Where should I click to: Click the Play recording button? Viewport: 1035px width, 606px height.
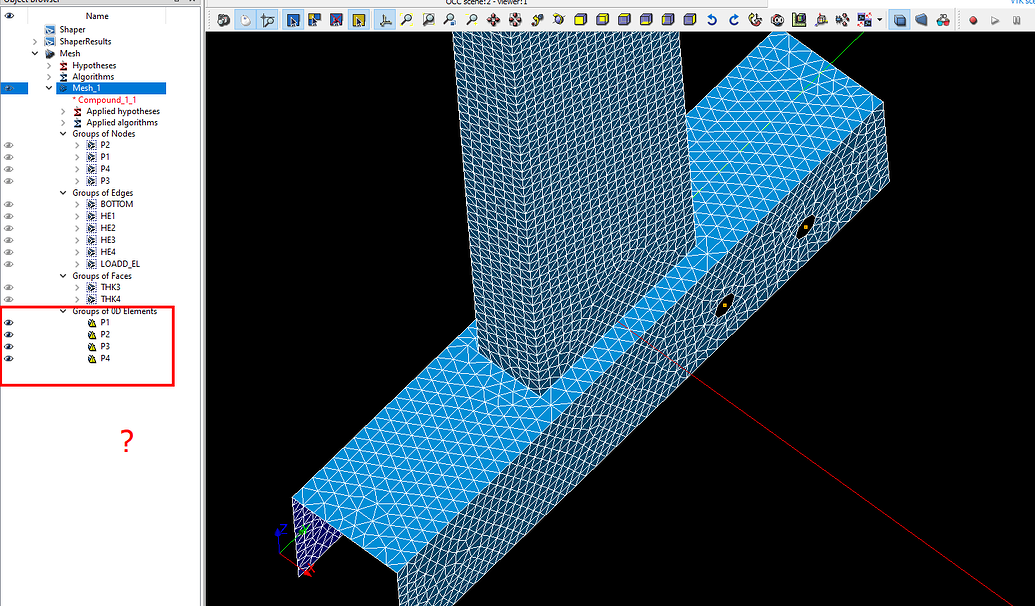pyautogui.click(x=995, y=20)
